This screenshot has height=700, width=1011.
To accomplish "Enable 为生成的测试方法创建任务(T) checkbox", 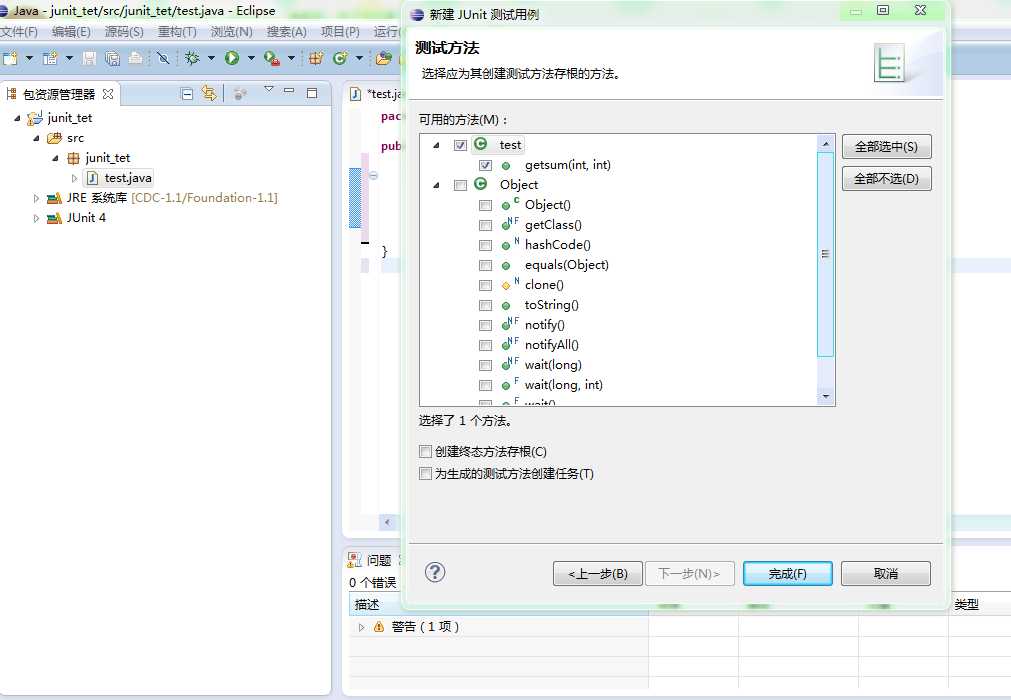I will 426,474.
